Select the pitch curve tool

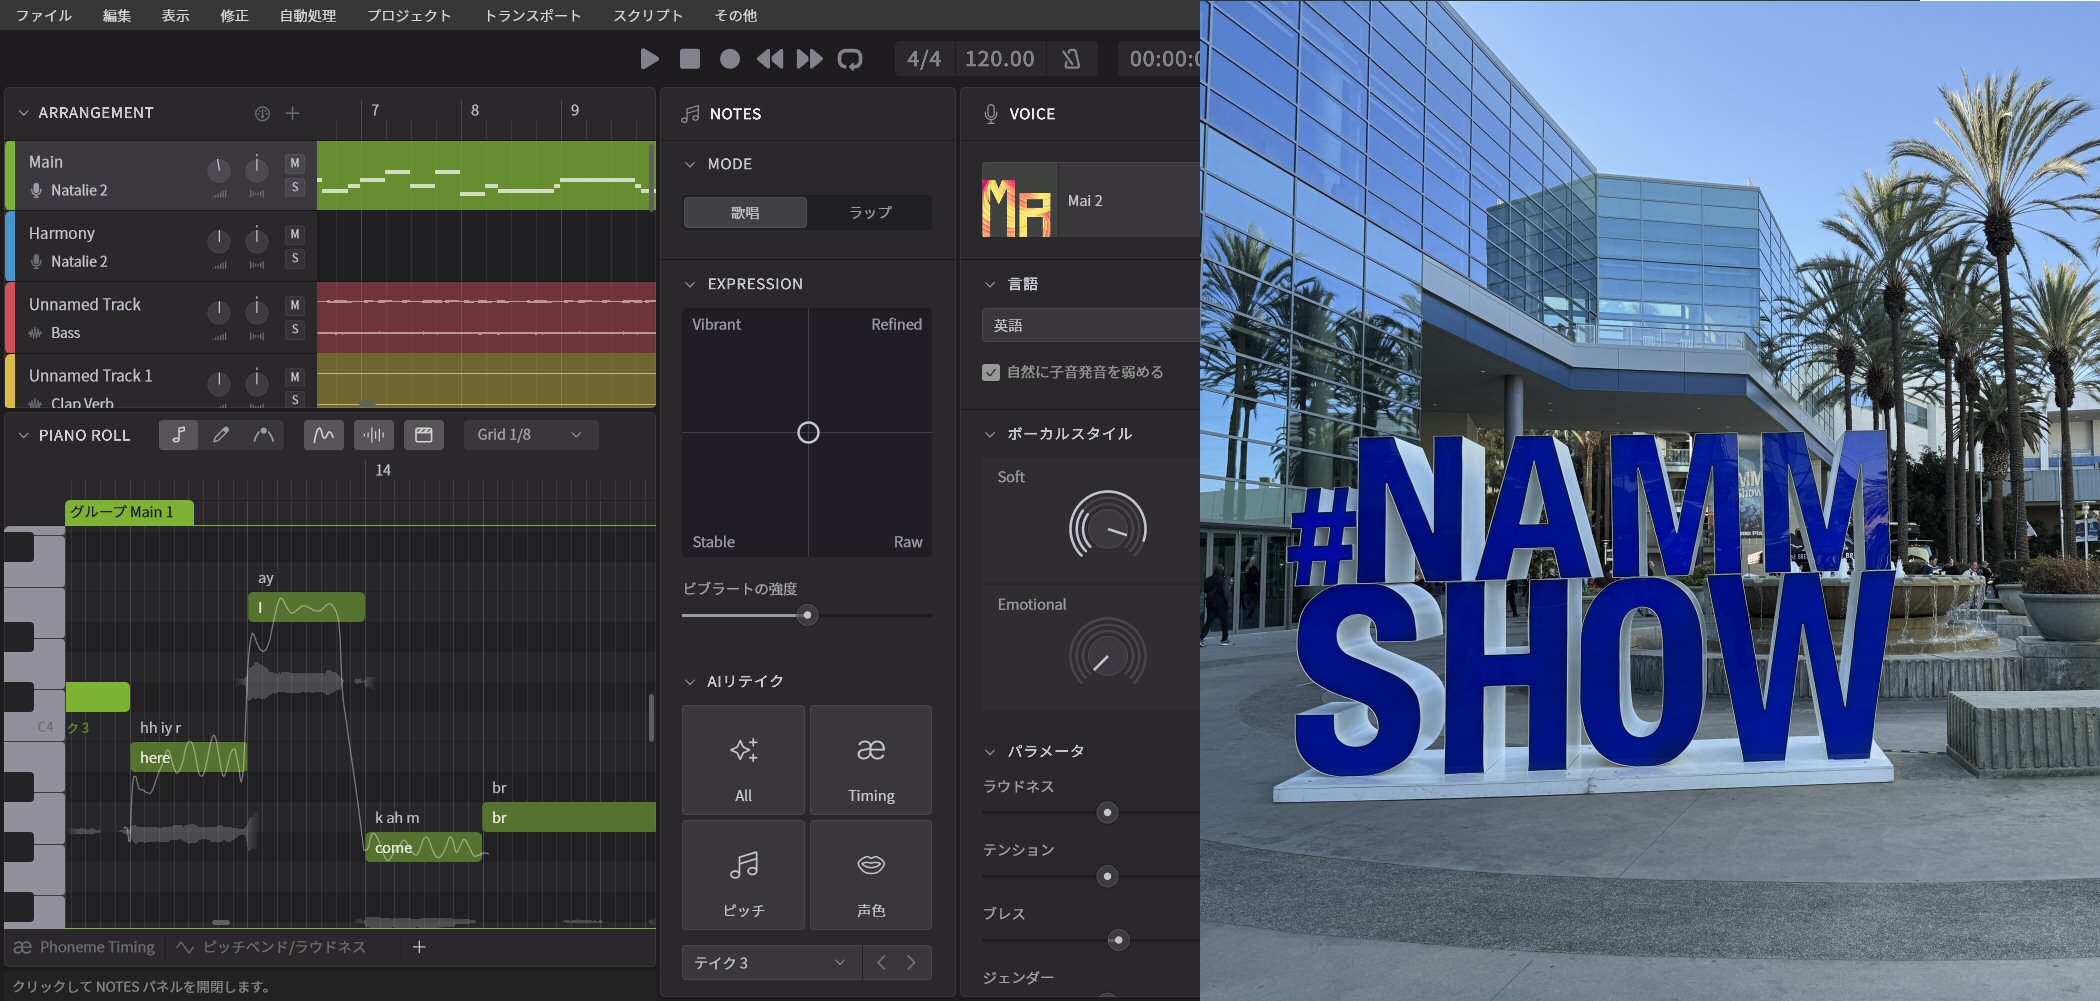pyautogui.click(x=264, y=435)
